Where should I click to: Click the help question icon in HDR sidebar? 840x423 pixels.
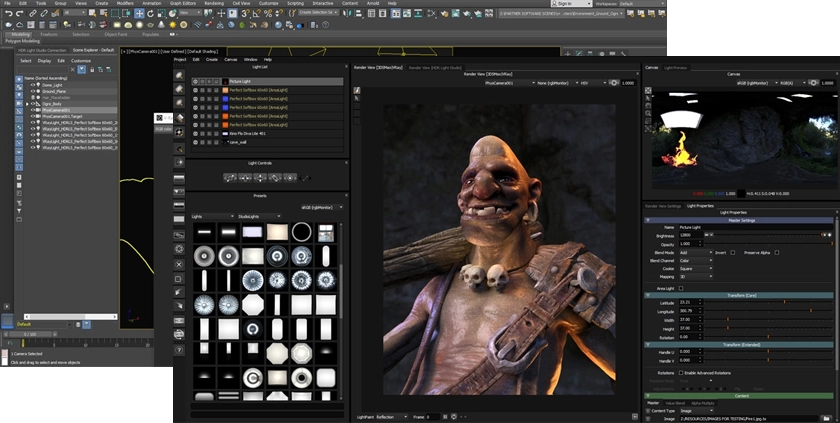[179, 350]
